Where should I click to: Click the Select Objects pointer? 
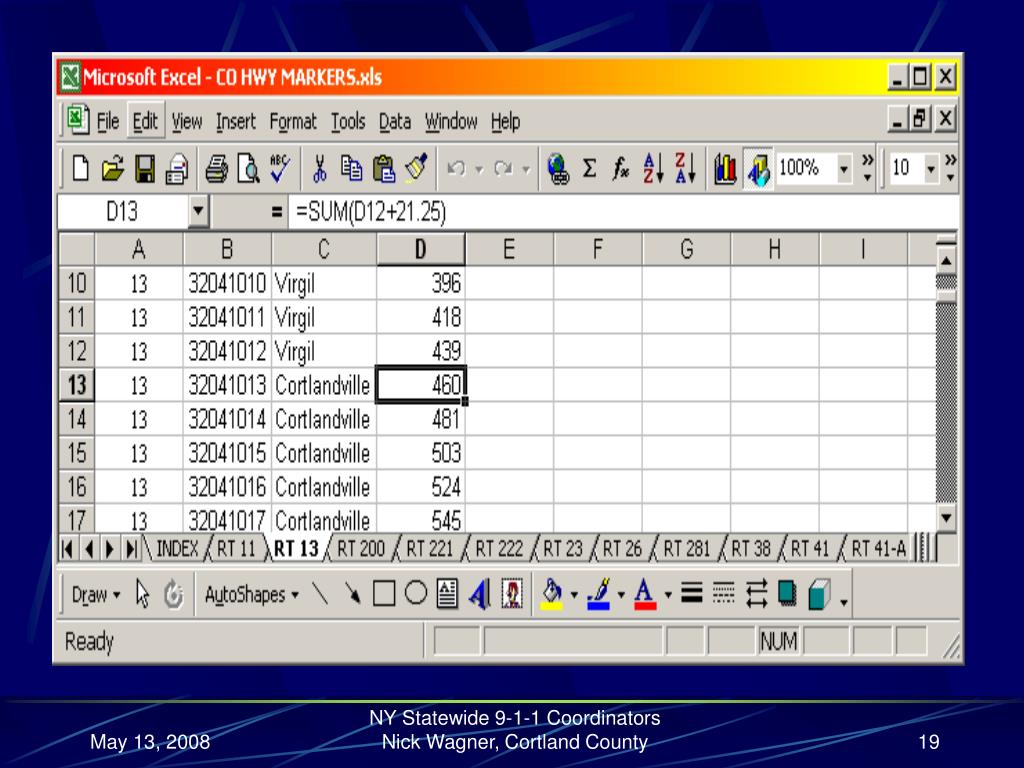click(142, 594)
